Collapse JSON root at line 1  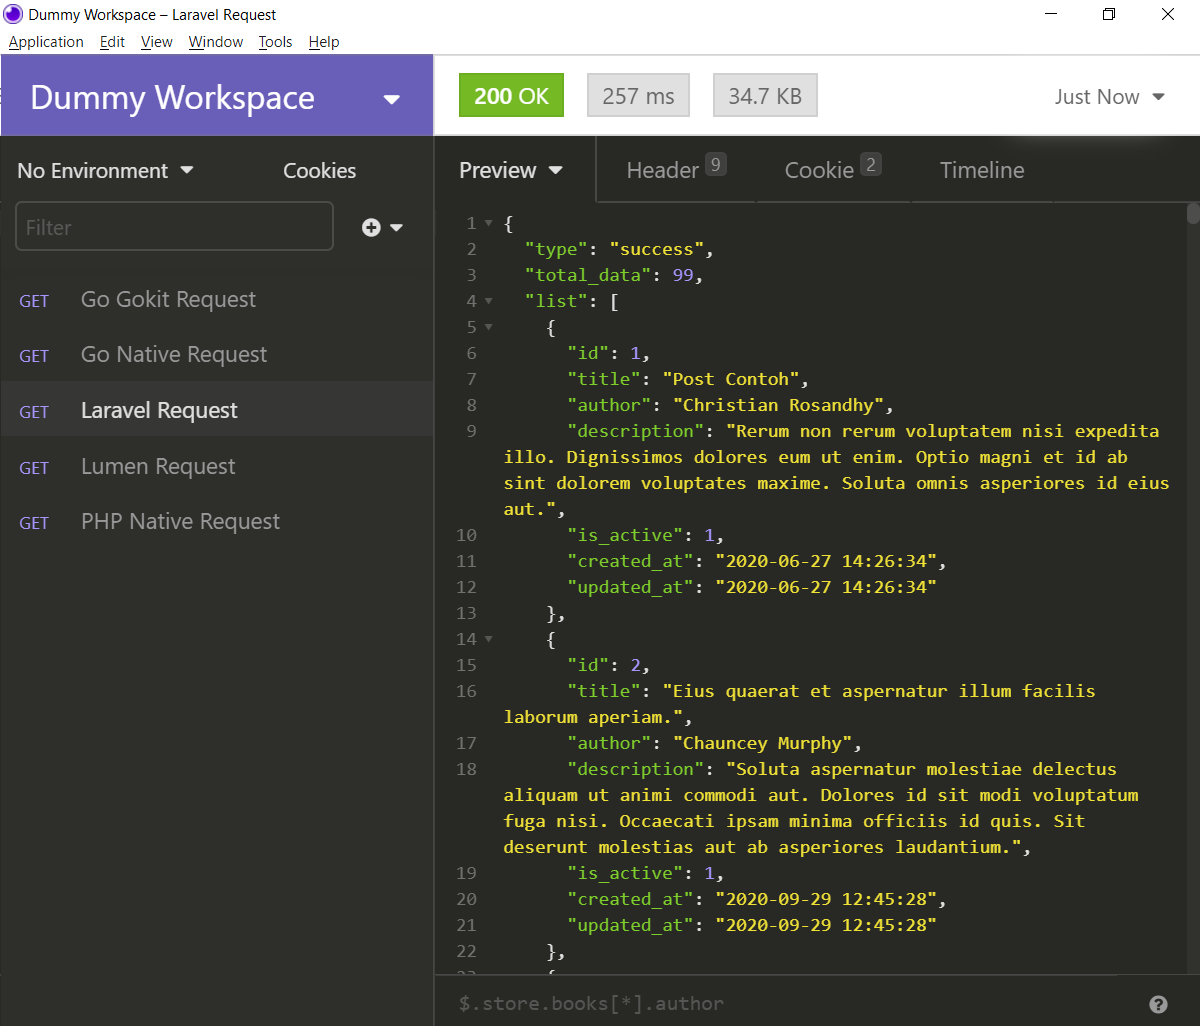(x=488, y=223)
